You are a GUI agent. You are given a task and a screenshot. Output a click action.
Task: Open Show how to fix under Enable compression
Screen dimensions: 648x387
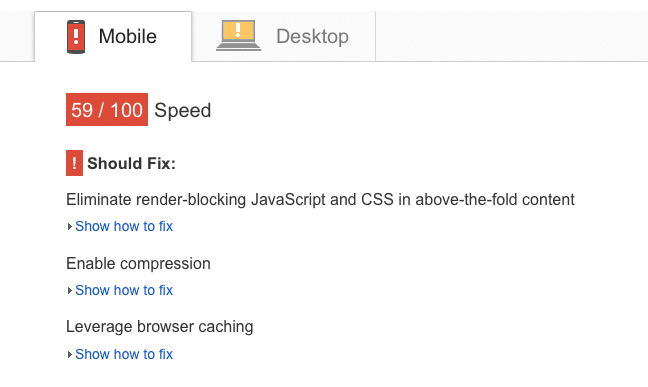click(124, 290)
